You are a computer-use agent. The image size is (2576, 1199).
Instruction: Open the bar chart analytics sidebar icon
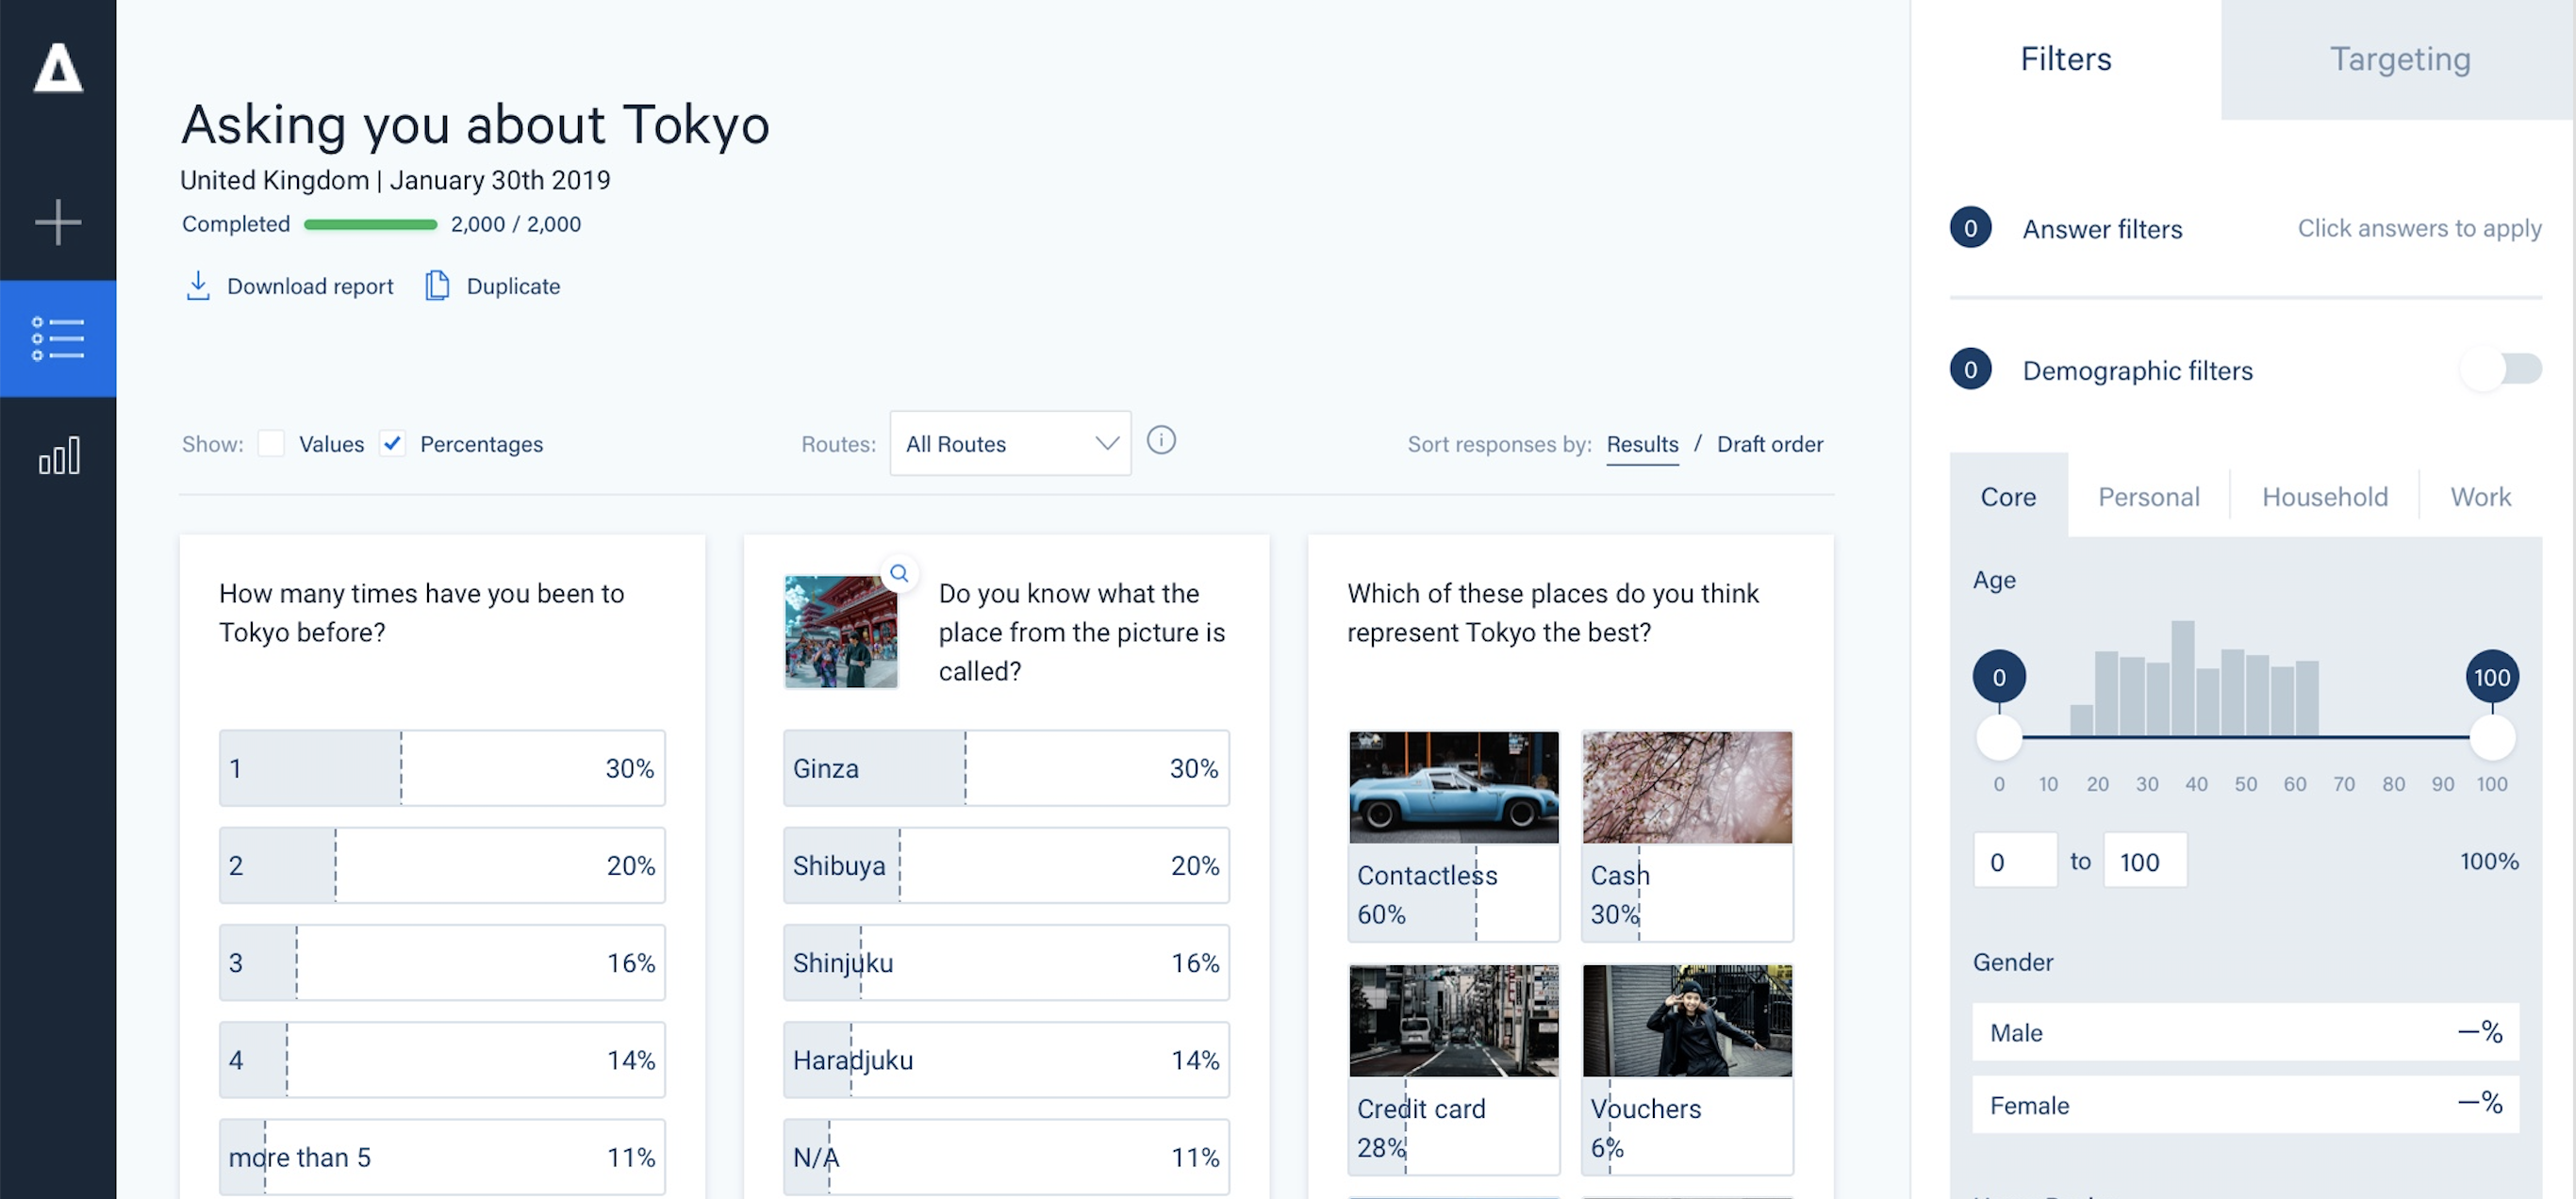(x=58, y=456)
